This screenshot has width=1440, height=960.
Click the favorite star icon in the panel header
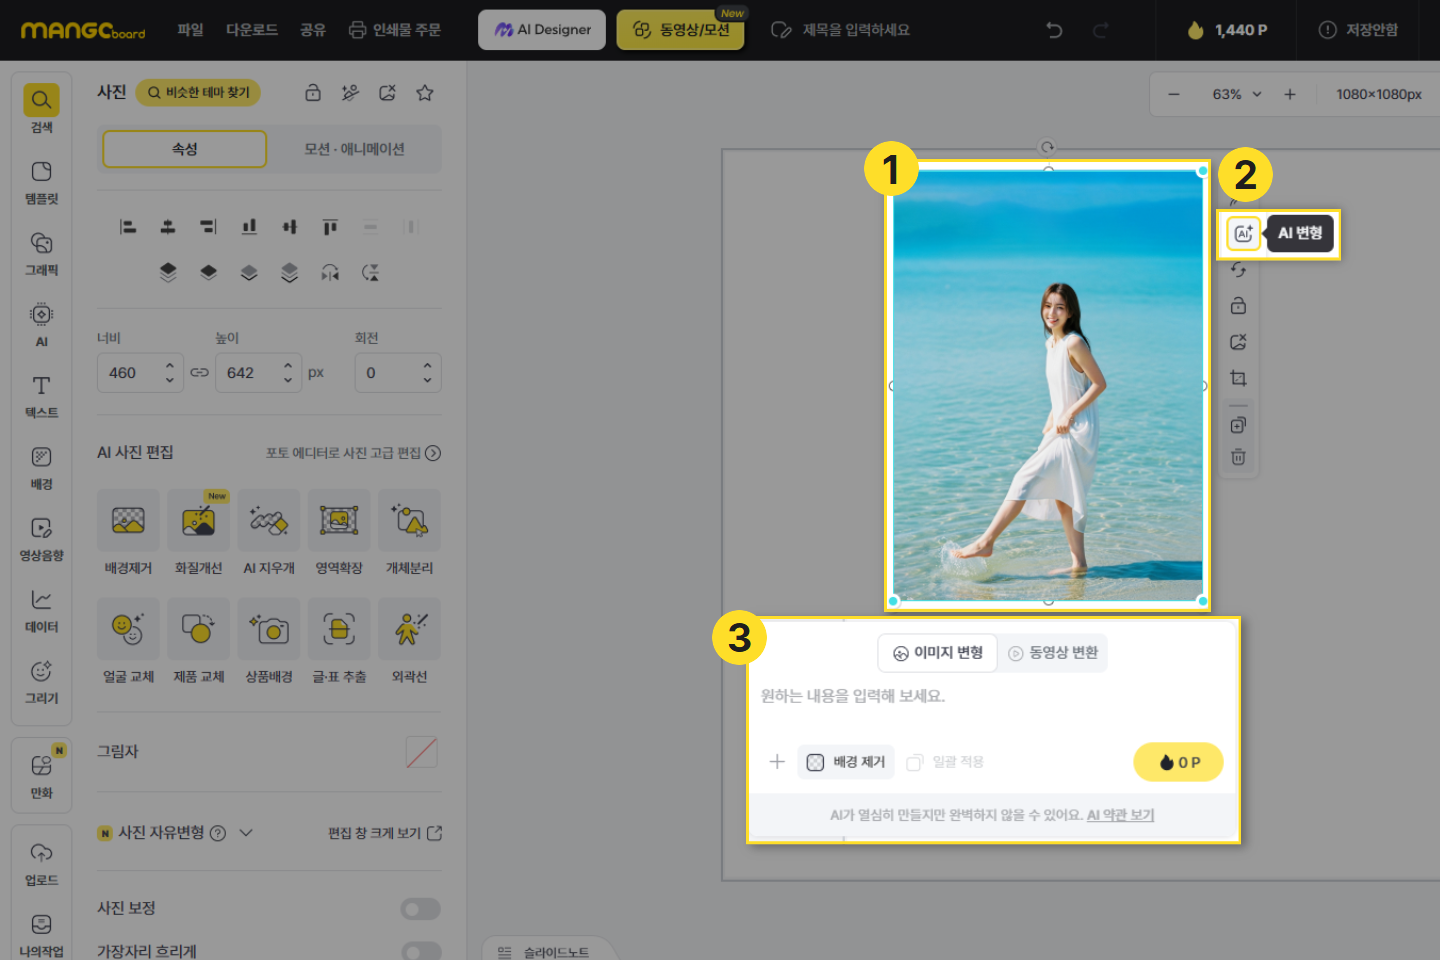(x=425, y=93)
